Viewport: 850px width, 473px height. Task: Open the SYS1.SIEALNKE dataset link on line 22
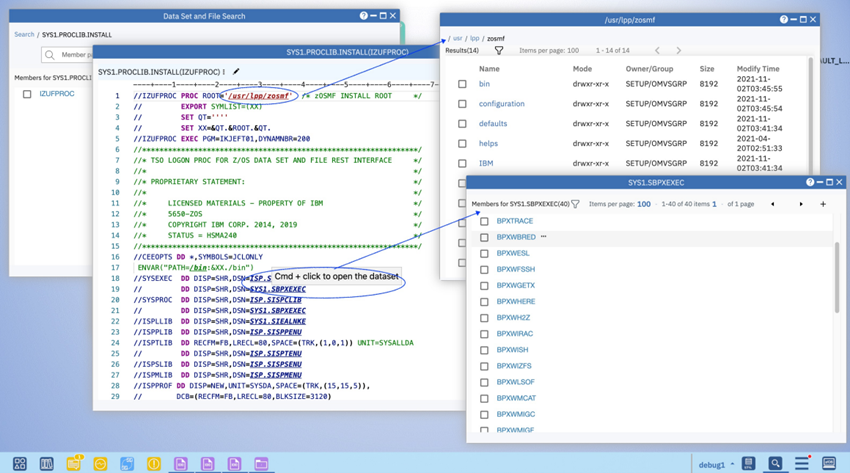click(x=278, y=321)
